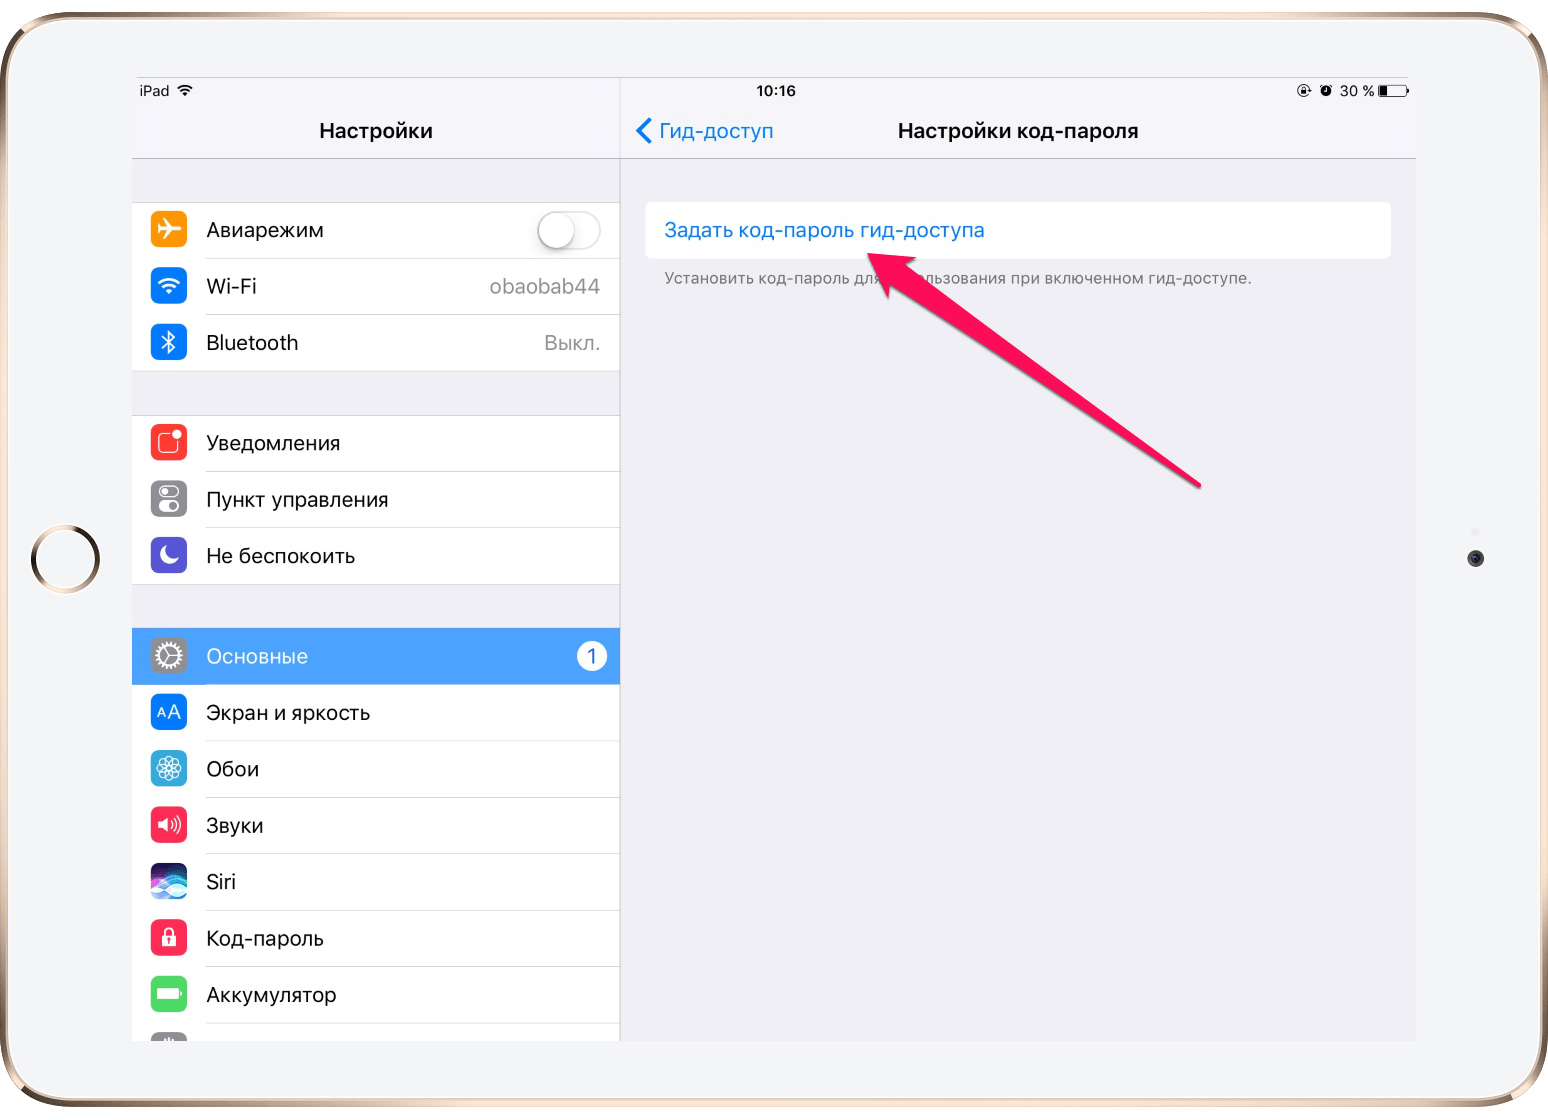Tap the Выкл. Bluetooth status value

572,343
